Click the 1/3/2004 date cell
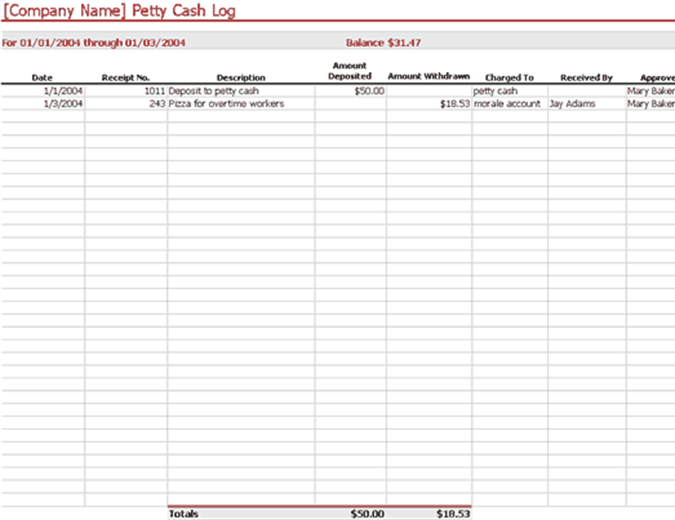Screen dimensions: 675x520 point(62,104)
